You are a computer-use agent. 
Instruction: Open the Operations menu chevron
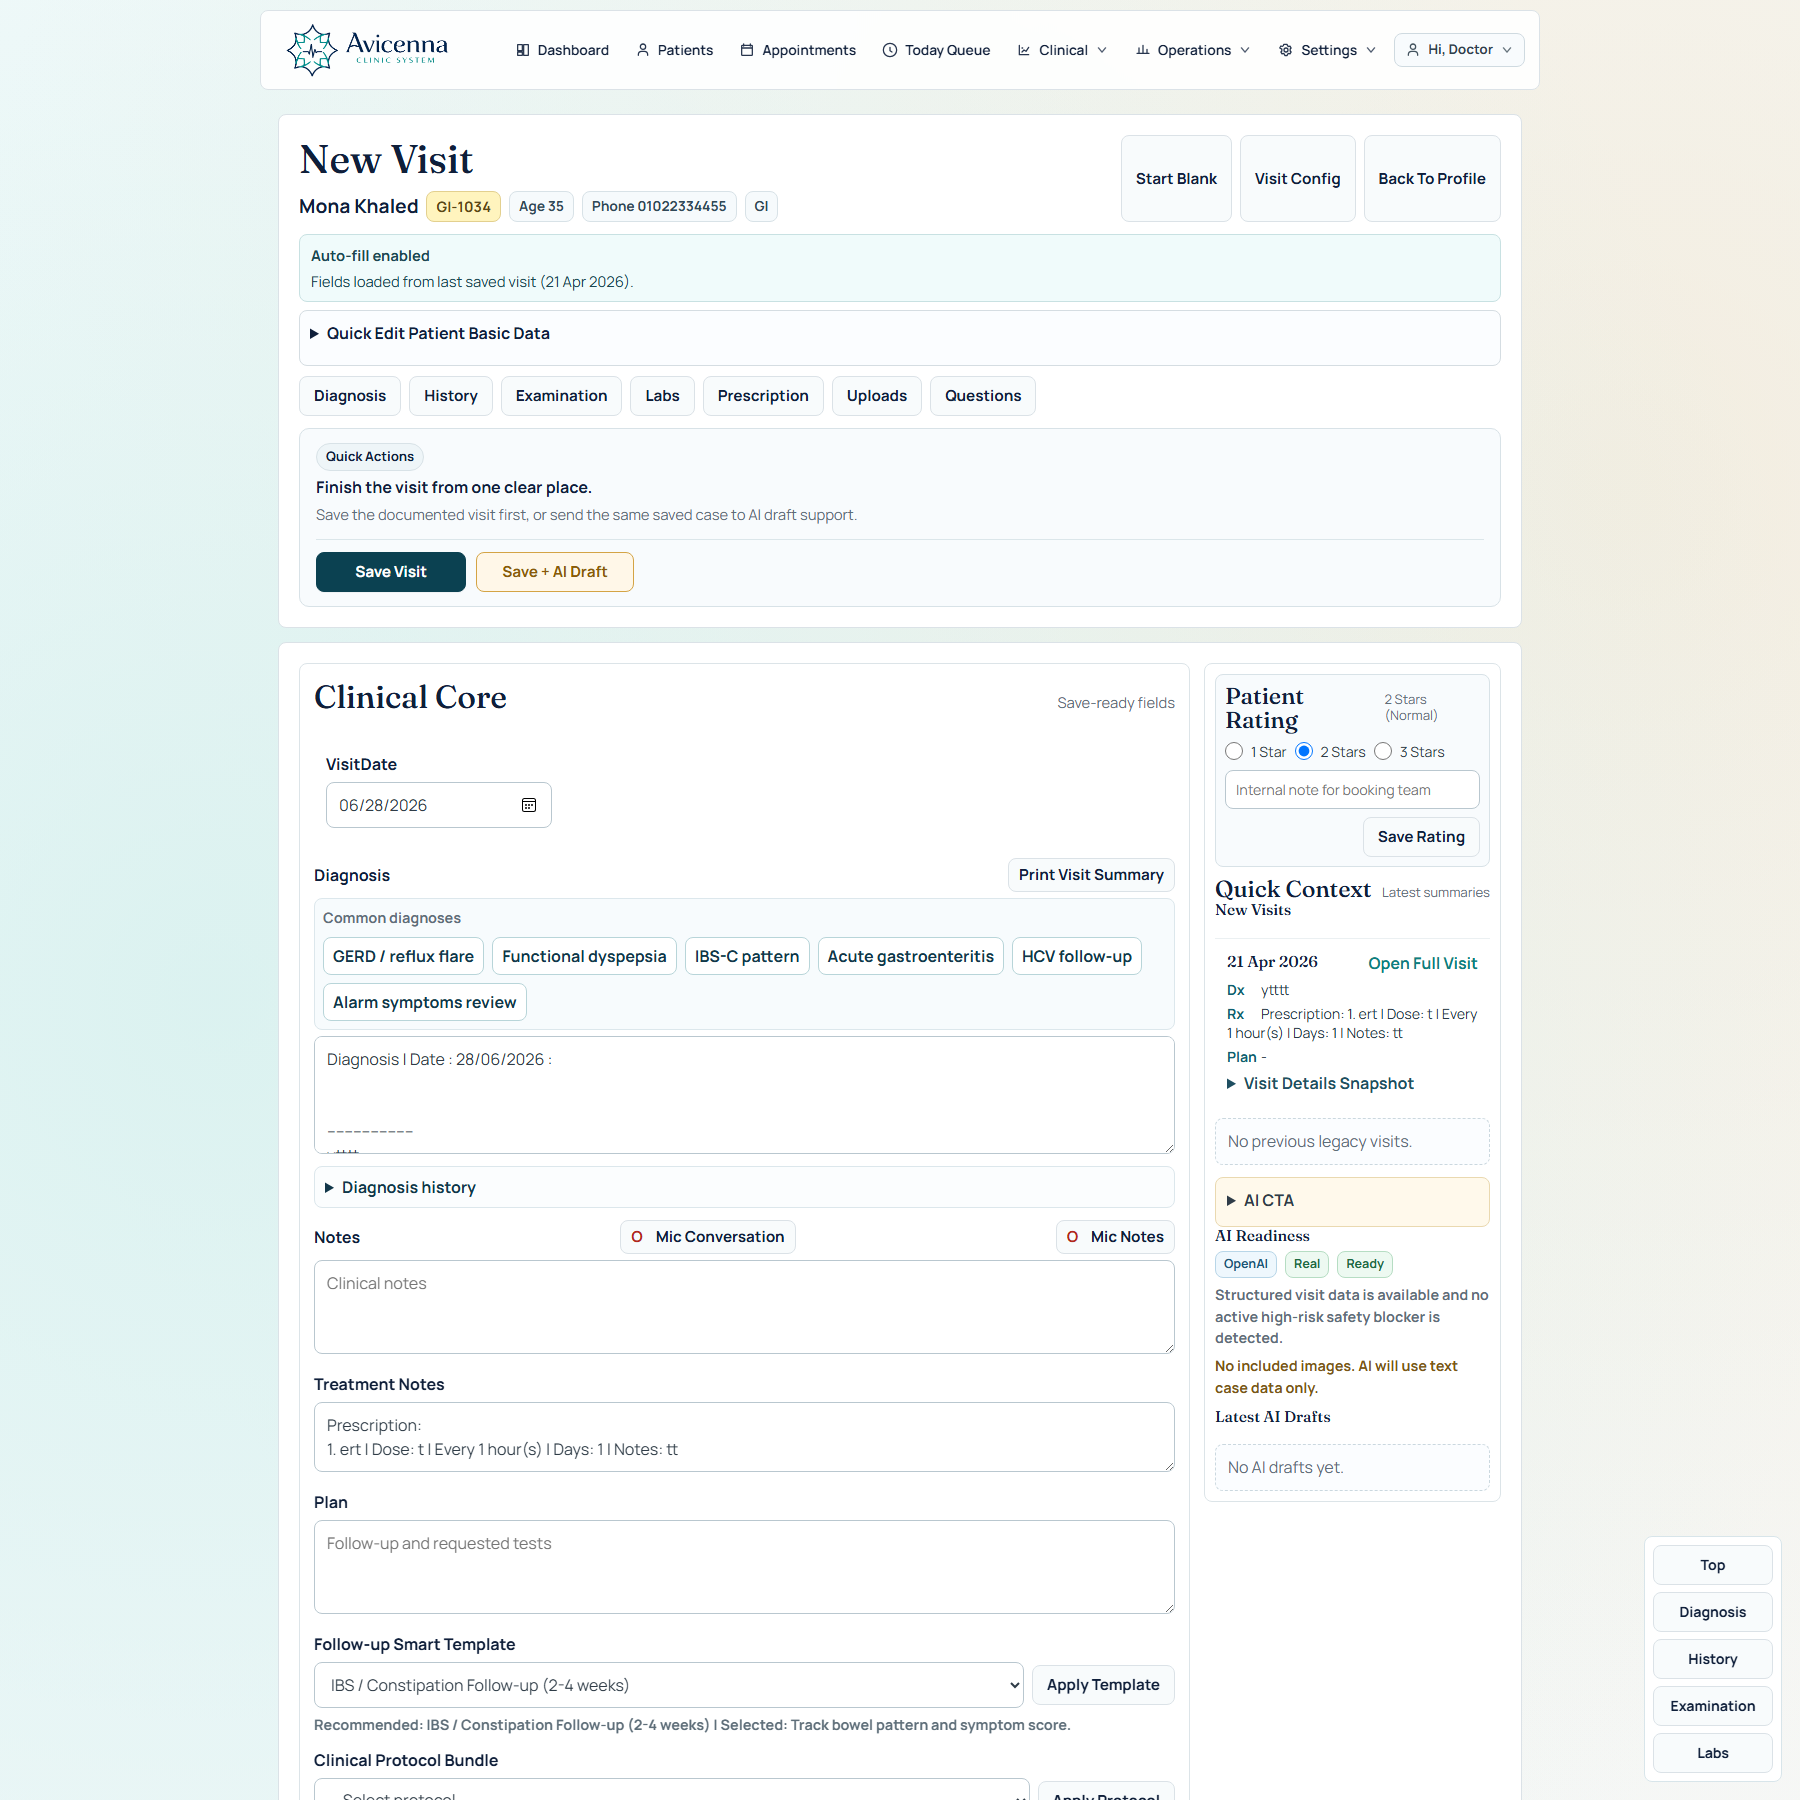pyautogui.click(x=1245, y=50)
